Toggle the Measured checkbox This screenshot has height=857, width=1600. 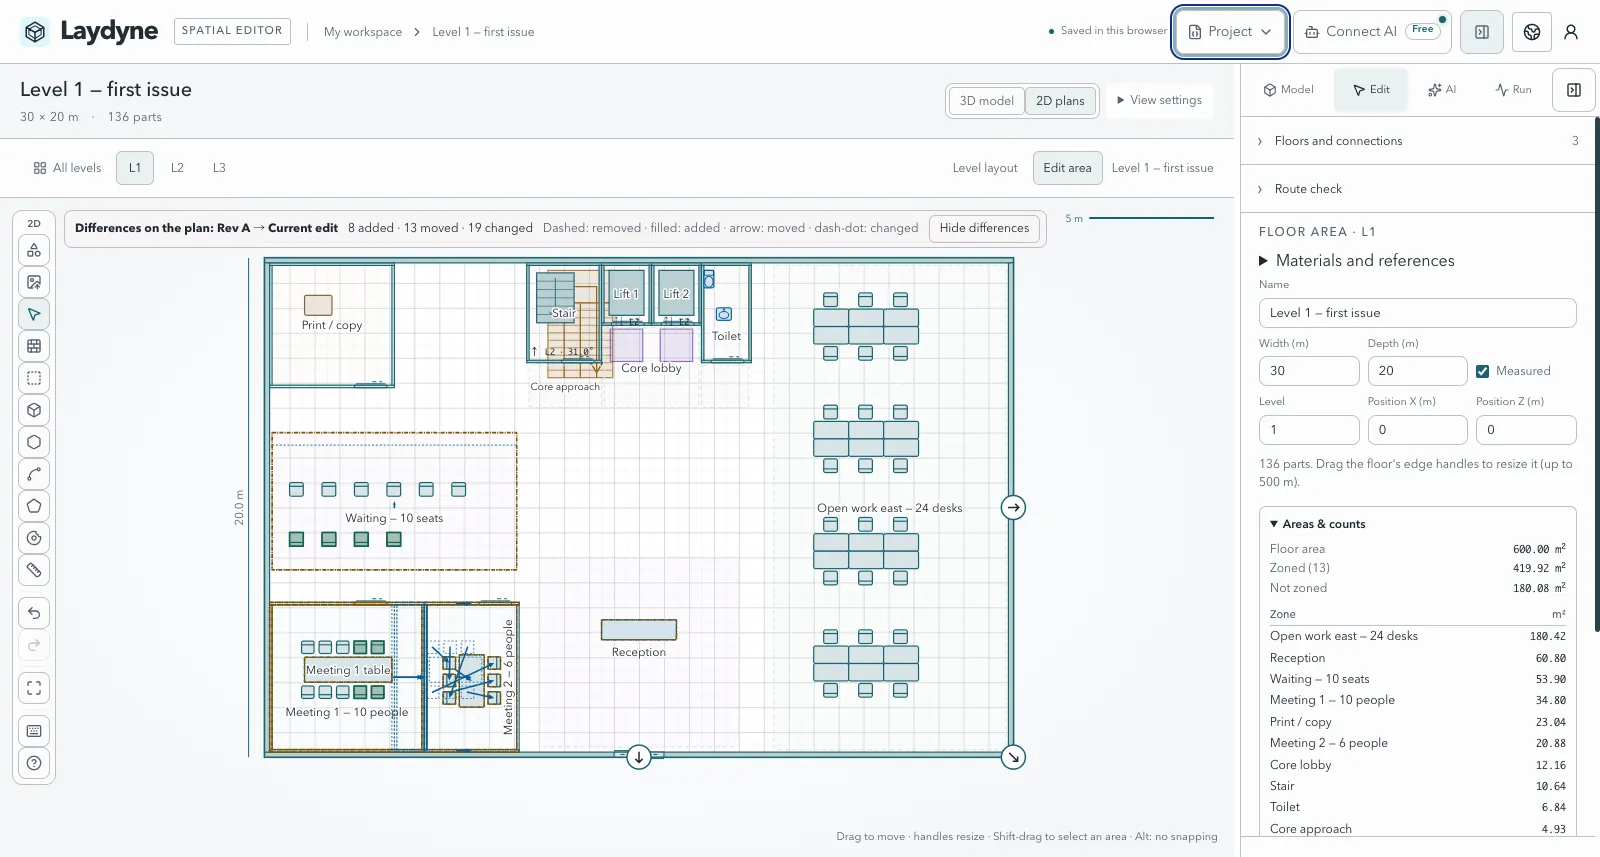pos(1482,371)
